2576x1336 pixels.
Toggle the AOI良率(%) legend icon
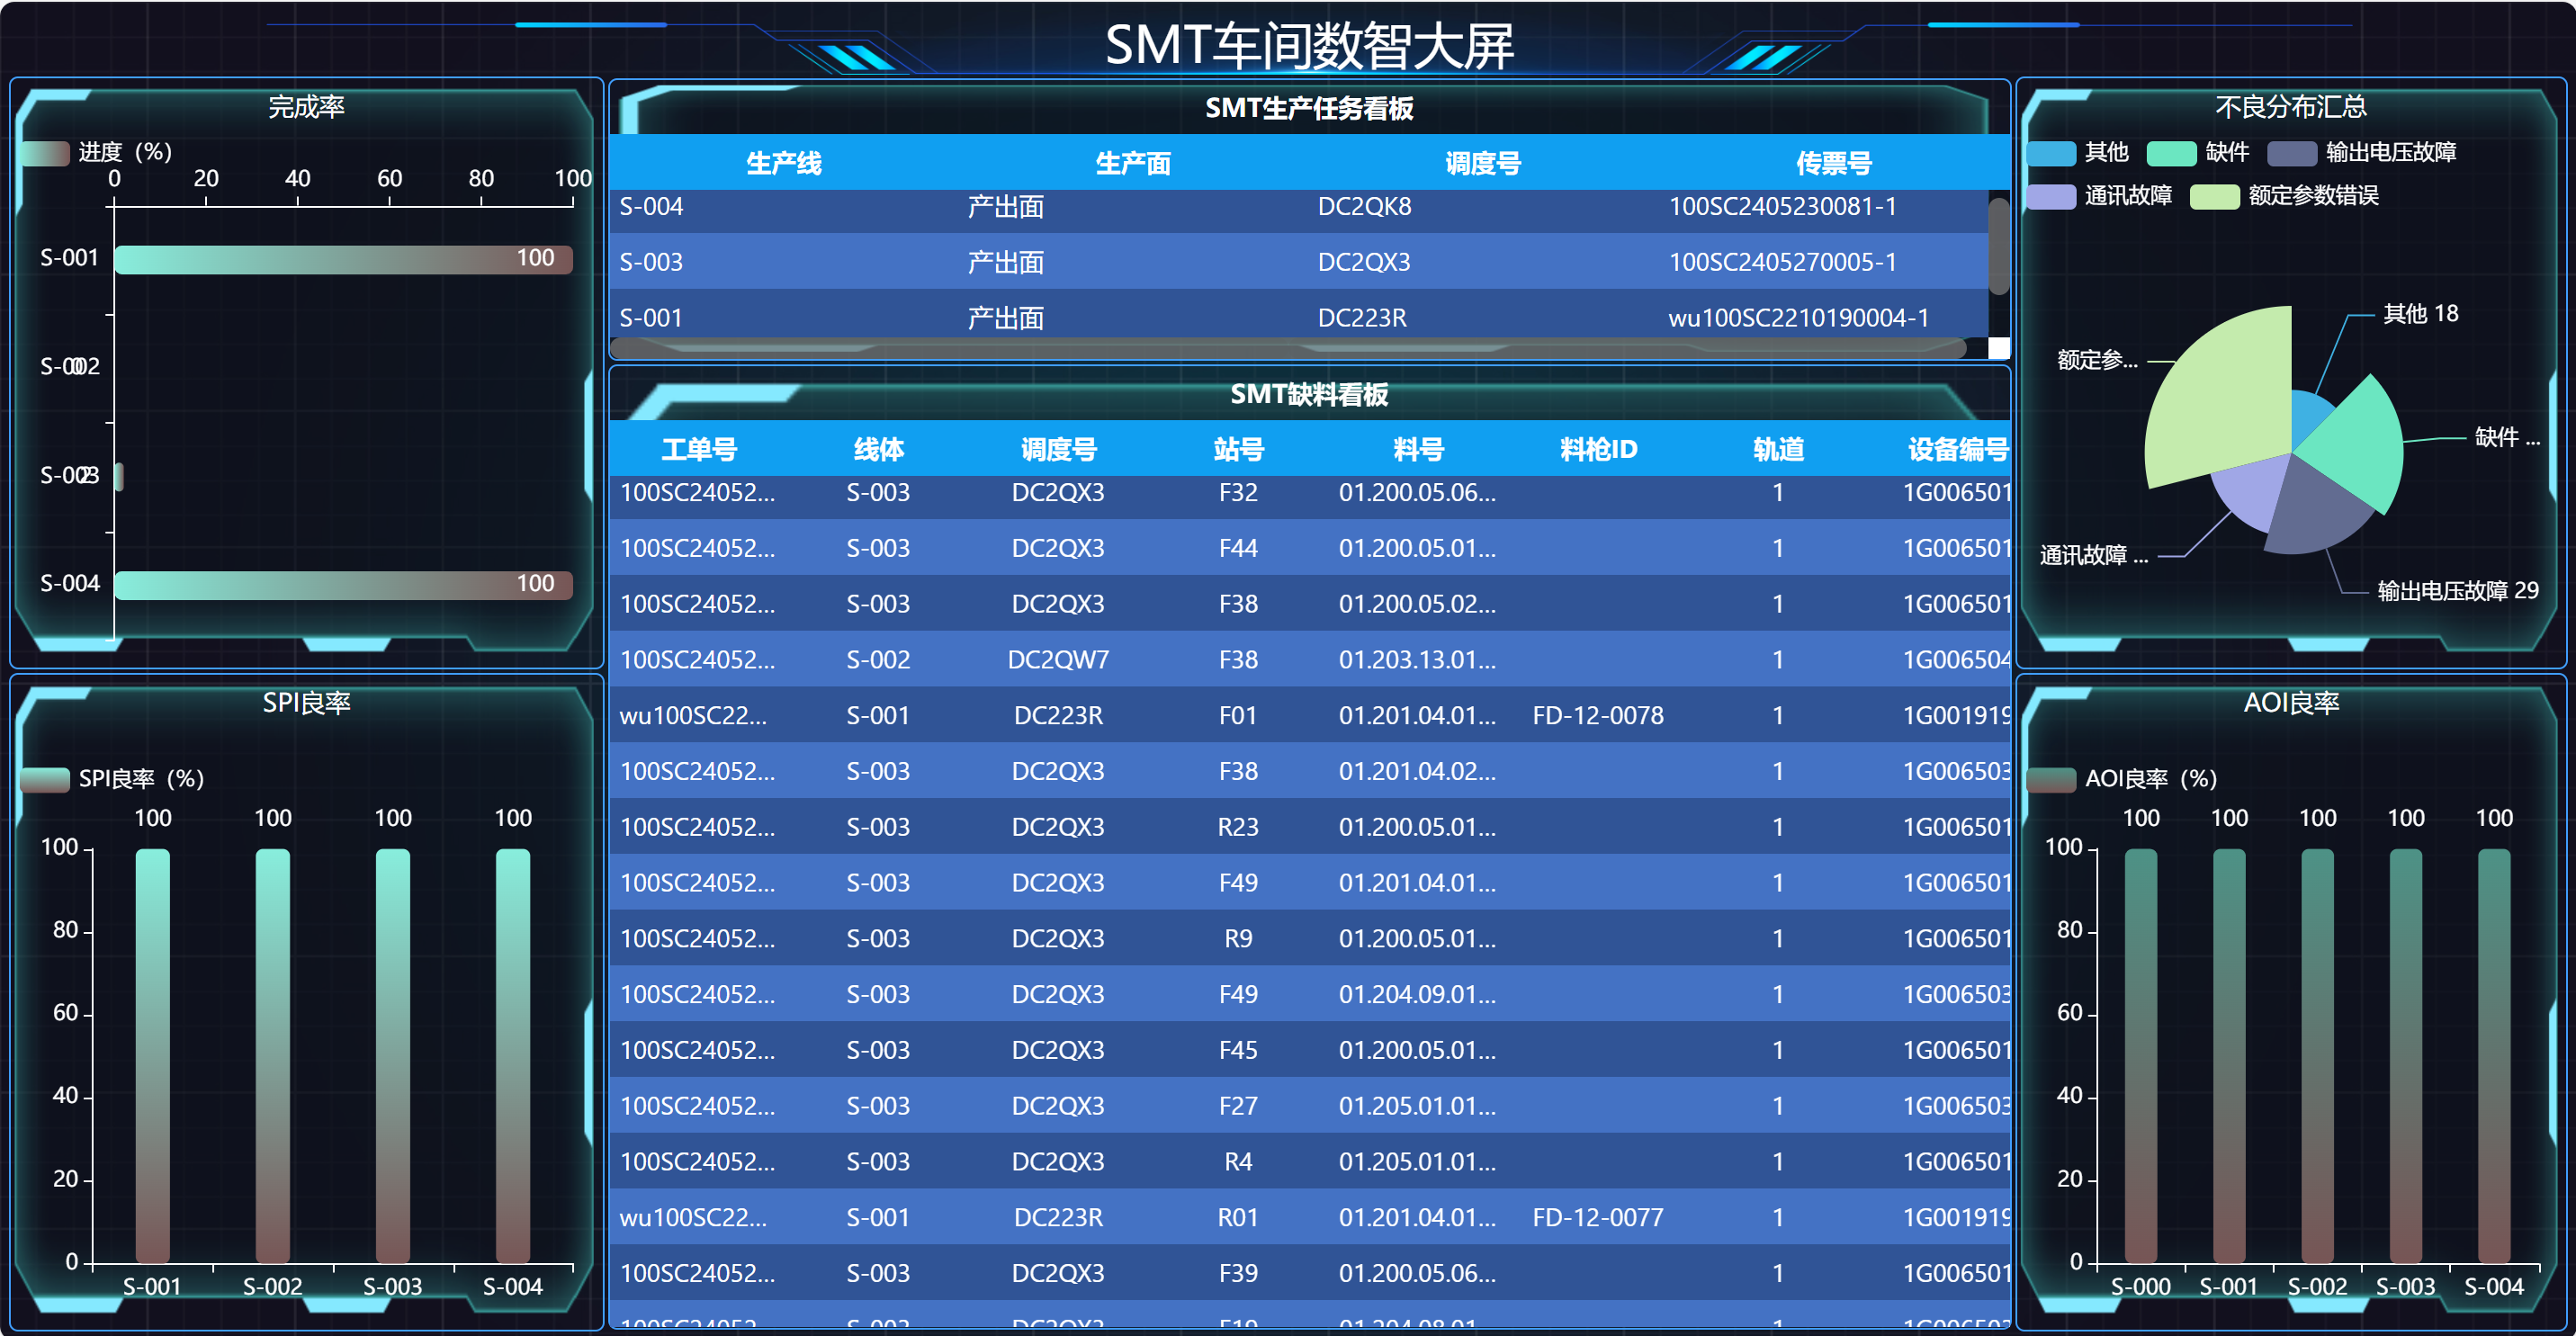tap(2051, 779)
